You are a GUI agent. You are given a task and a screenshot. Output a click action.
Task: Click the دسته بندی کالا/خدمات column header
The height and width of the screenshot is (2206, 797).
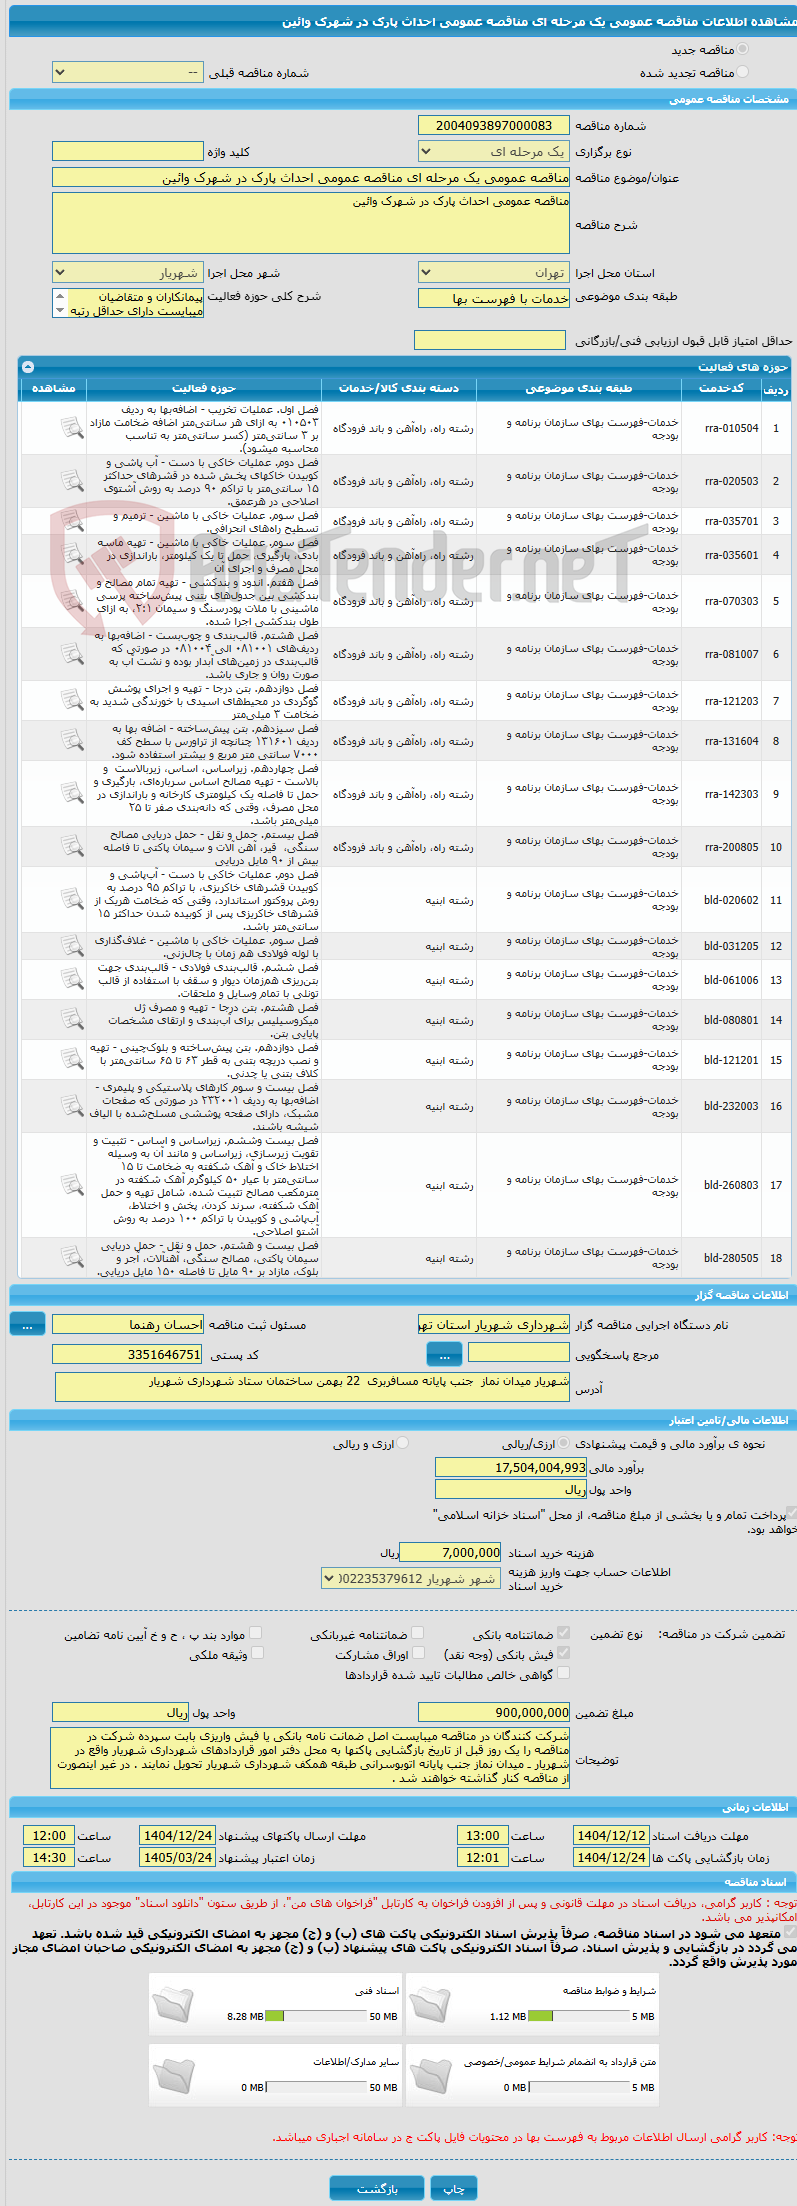(x=399, y=388)
